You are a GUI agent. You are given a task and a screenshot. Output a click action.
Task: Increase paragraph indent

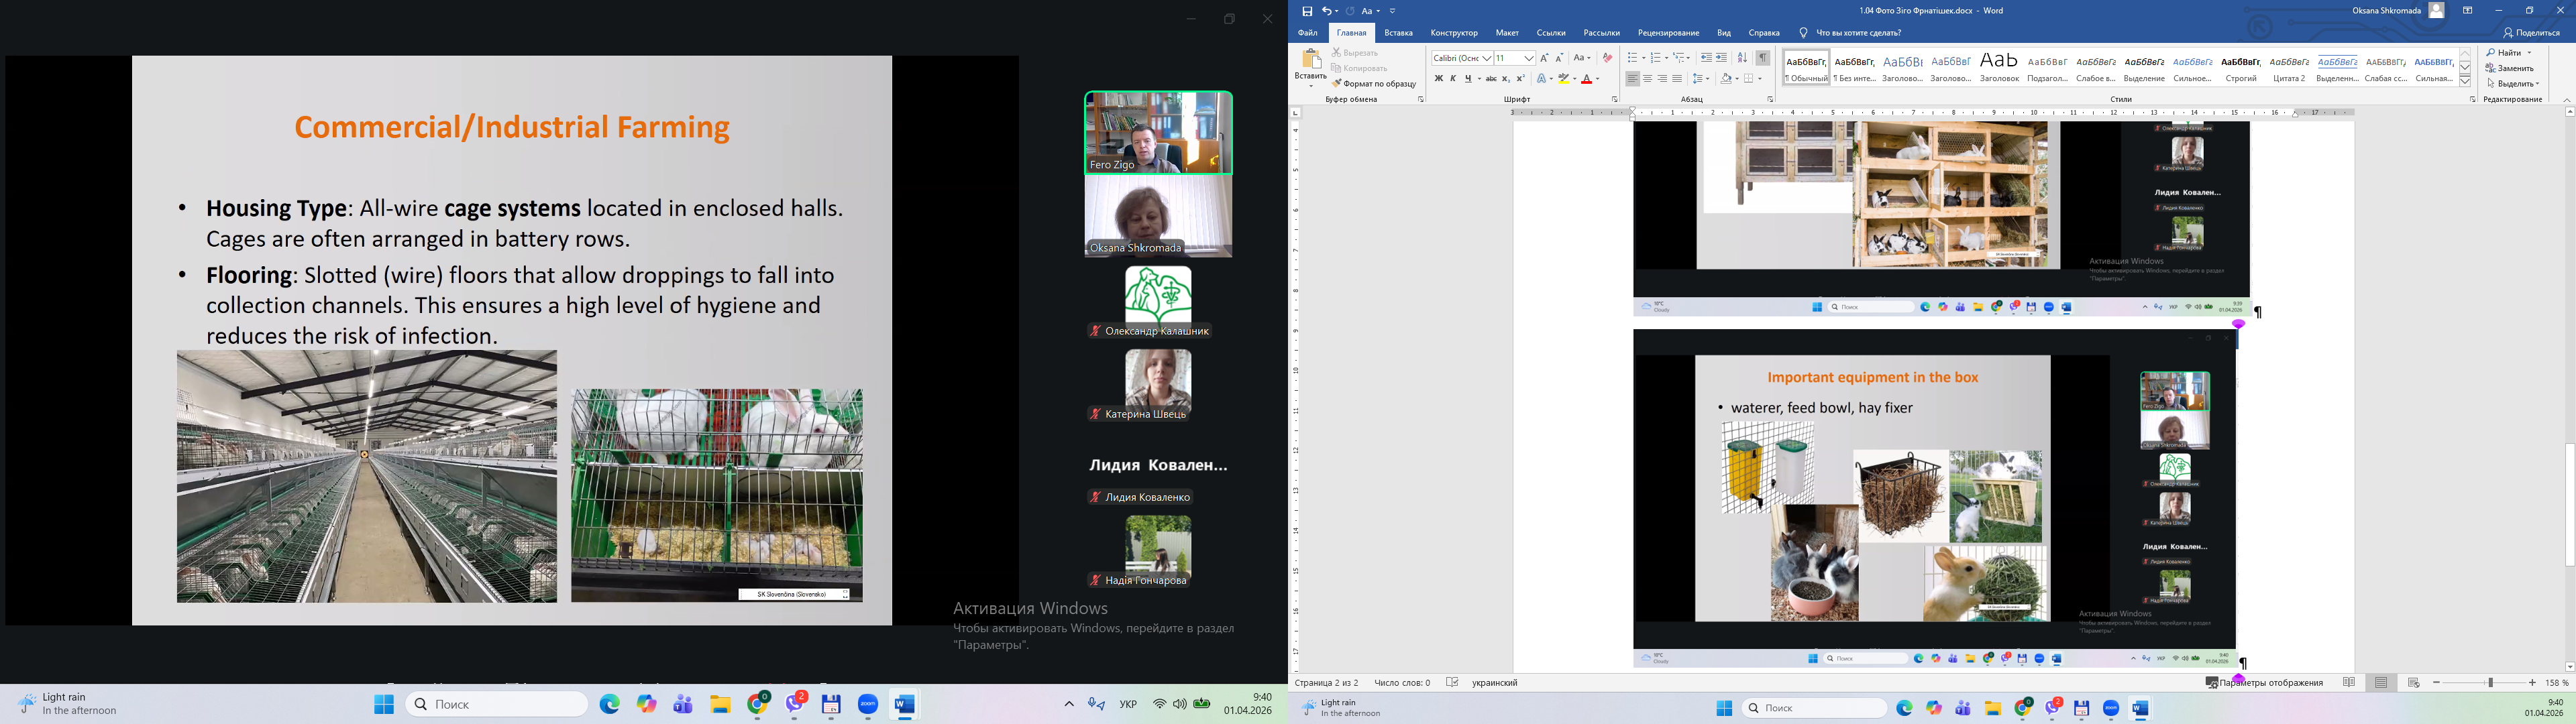(x=1721, y=58)
